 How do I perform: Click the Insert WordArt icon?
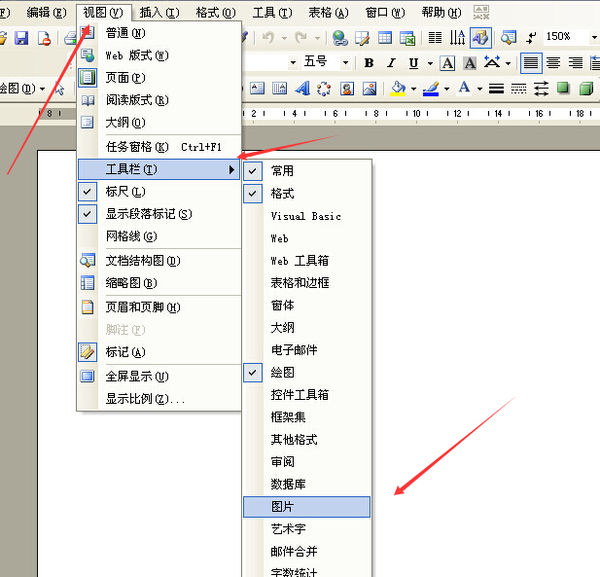point(302,88)
